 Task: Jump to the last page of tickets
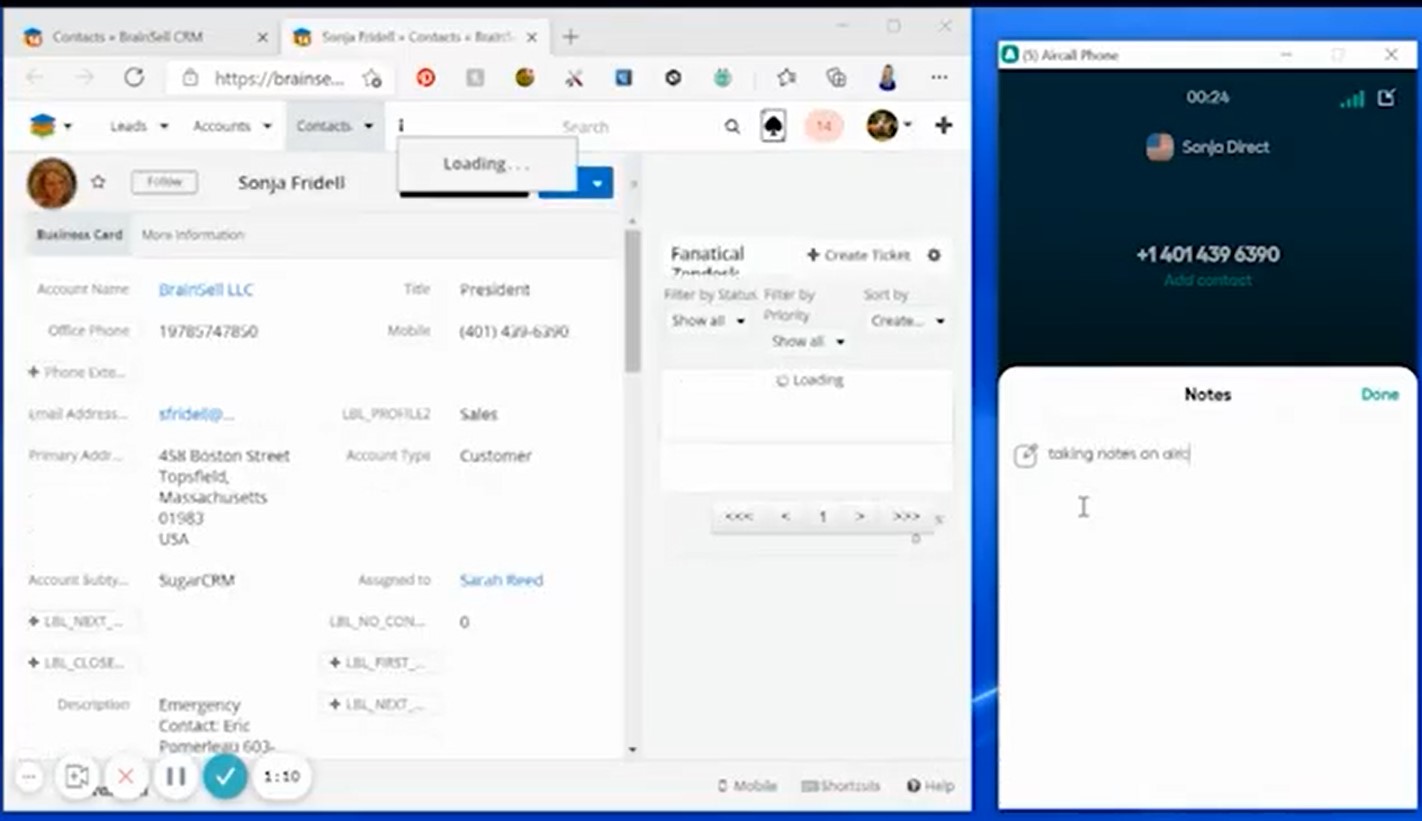coord(906,517)
